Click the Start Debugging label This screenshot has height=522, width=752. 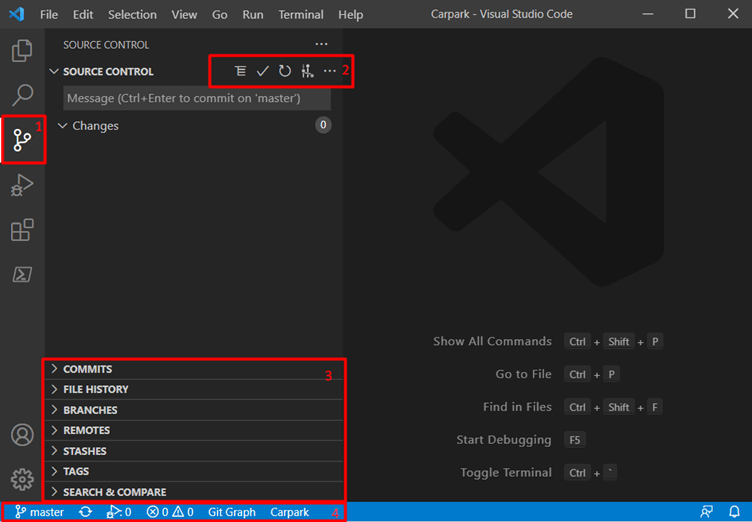[x=504, y=439]
